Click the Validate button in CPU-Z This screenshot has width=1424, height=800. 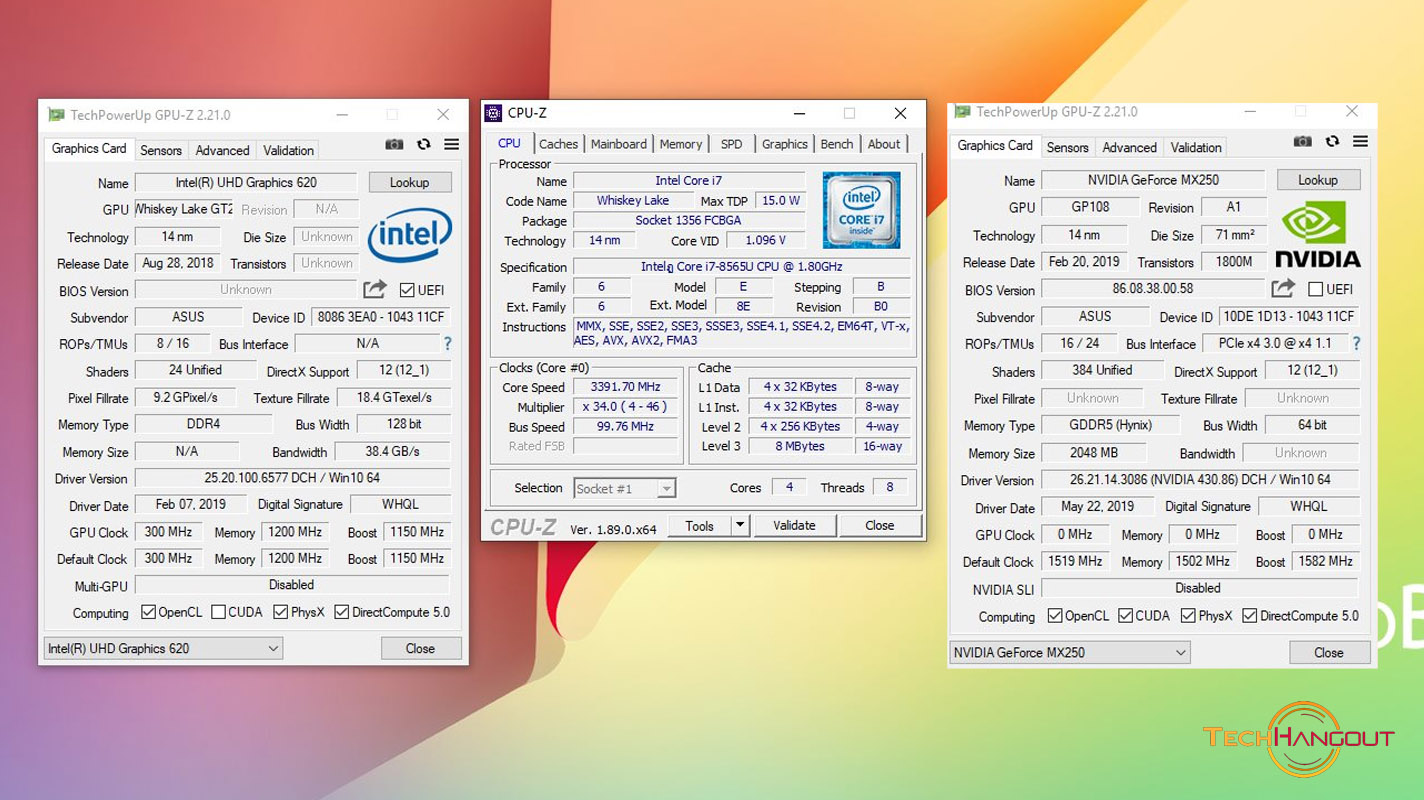(x=794, y=525)
